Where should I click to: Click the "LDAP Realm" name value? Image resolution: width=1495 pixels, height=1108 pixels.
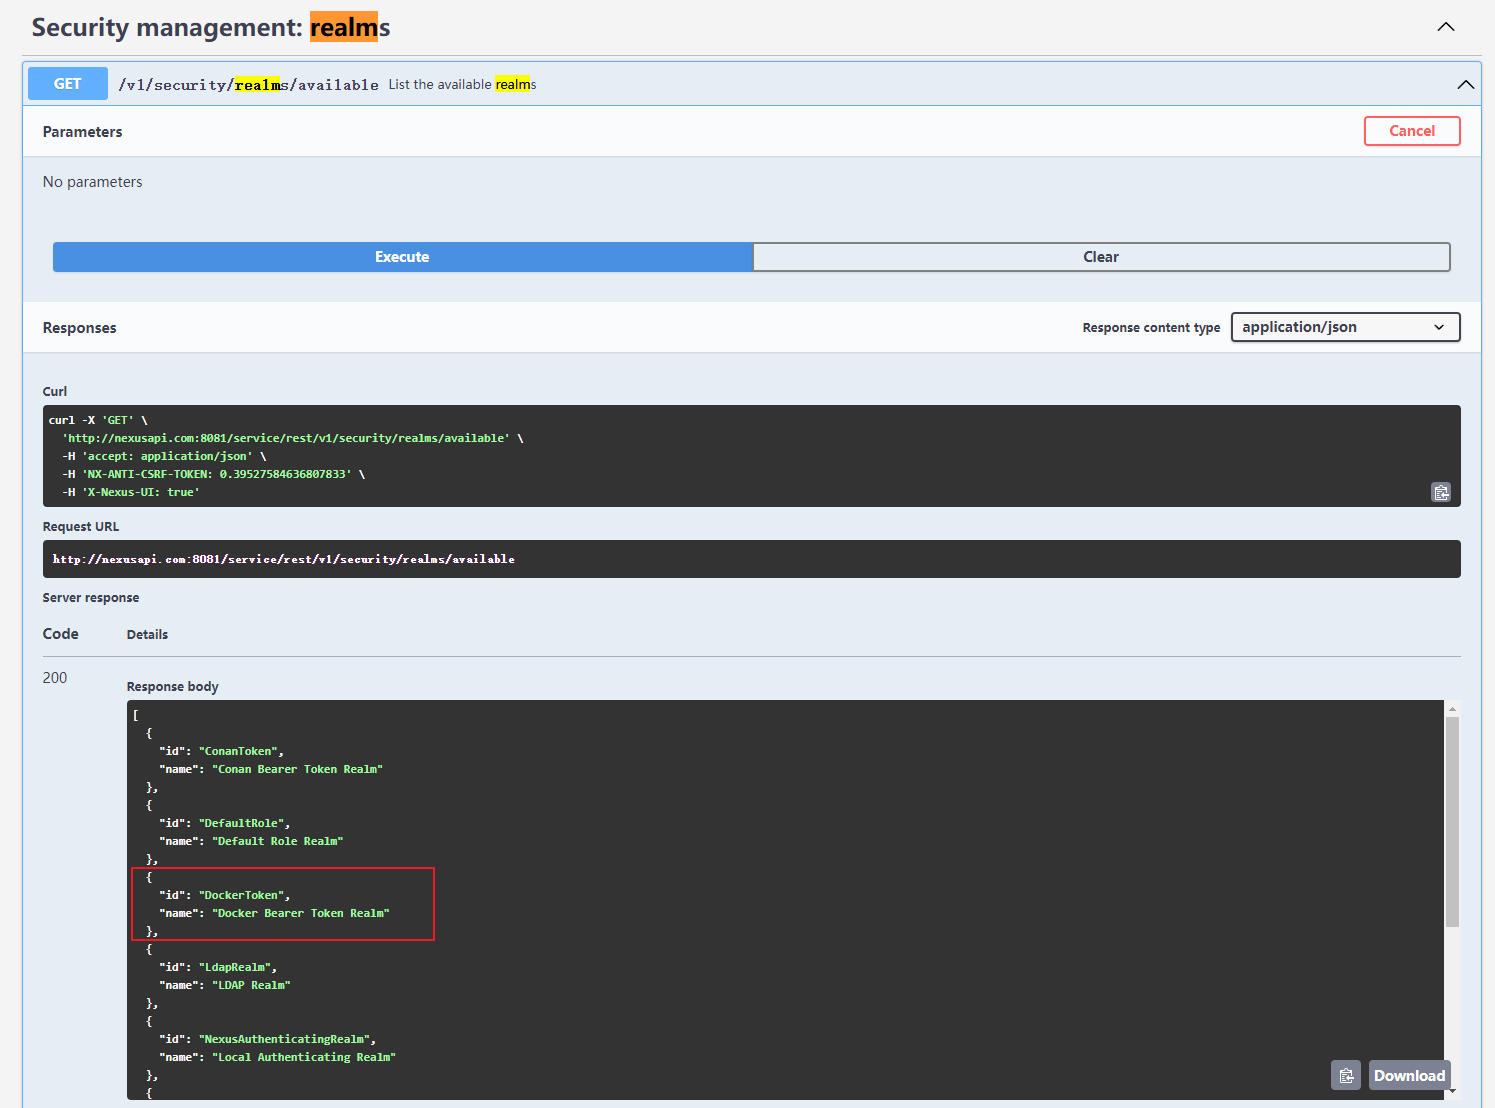coord(251,985)
